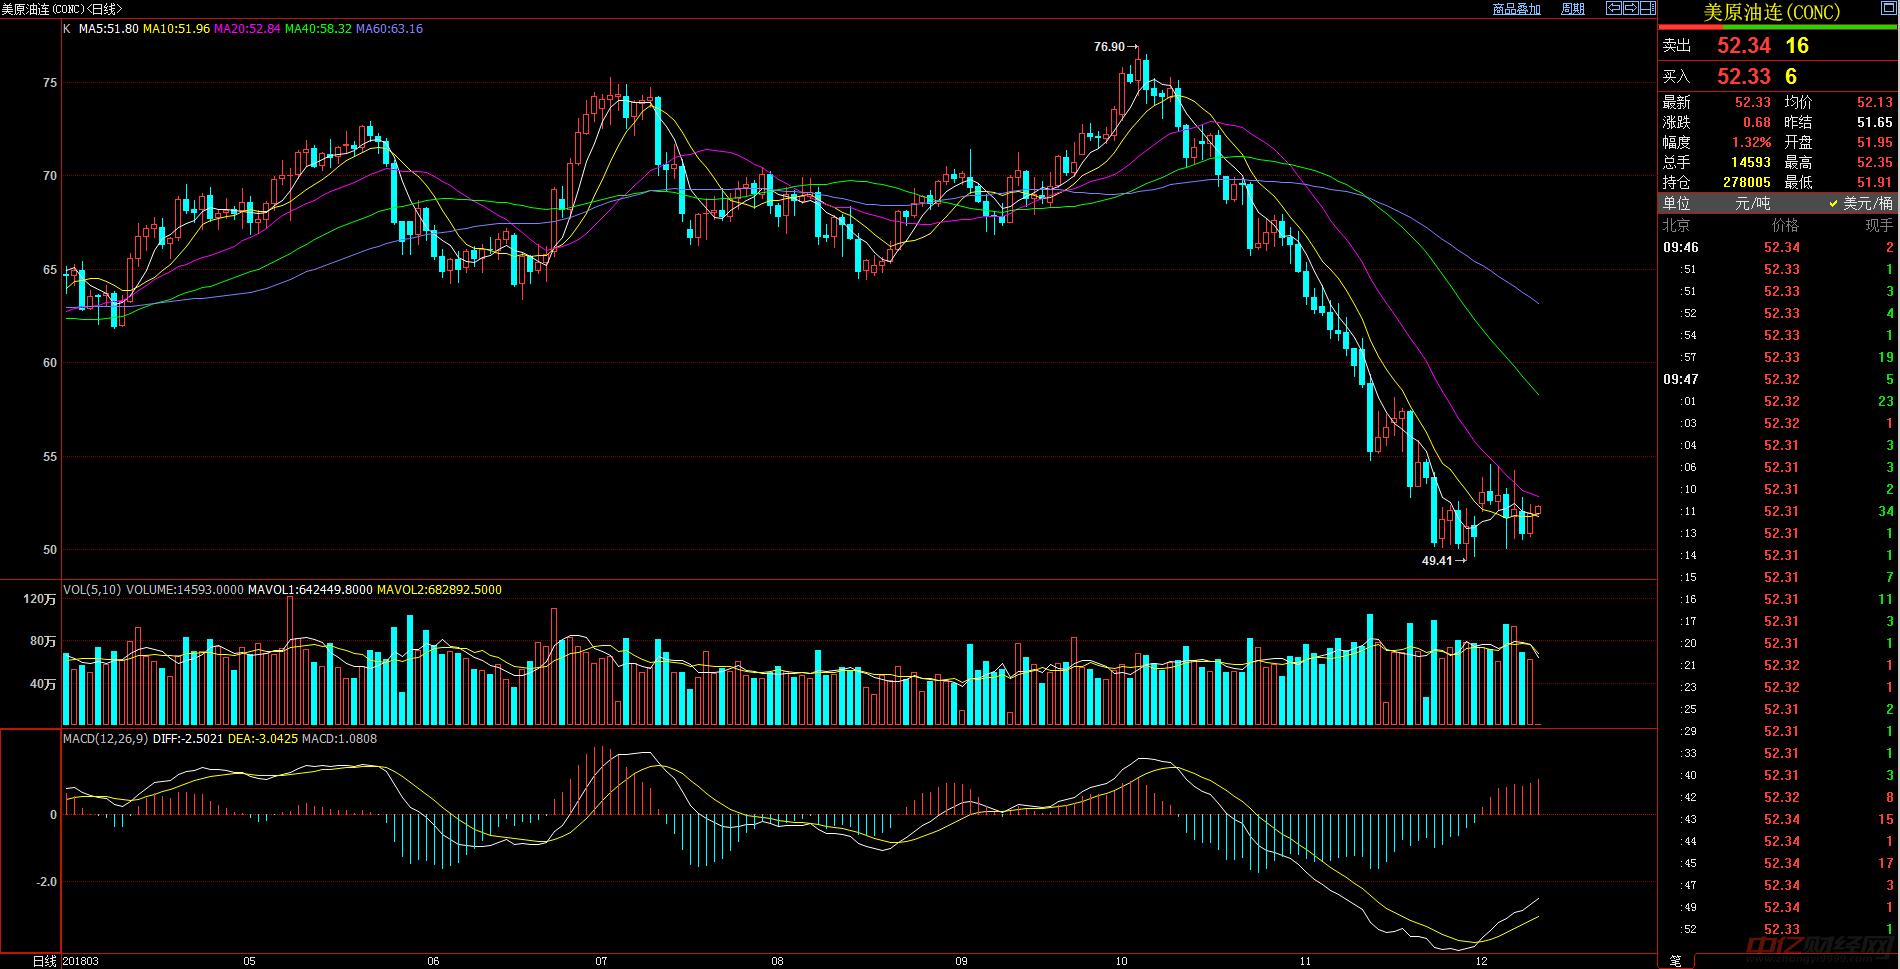
Task: Click the 12 month marker on time axis
Action: [1481, 961]
